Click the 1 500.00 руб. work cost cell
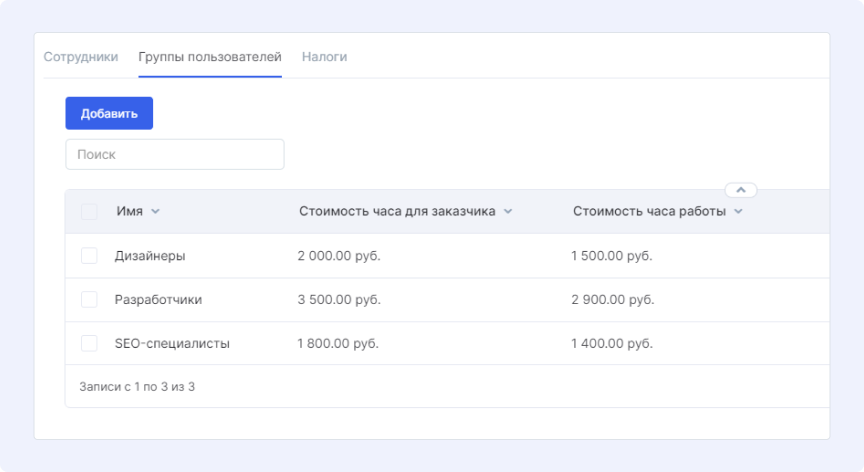This screenshot has width=864, height=472. point(611,256)
